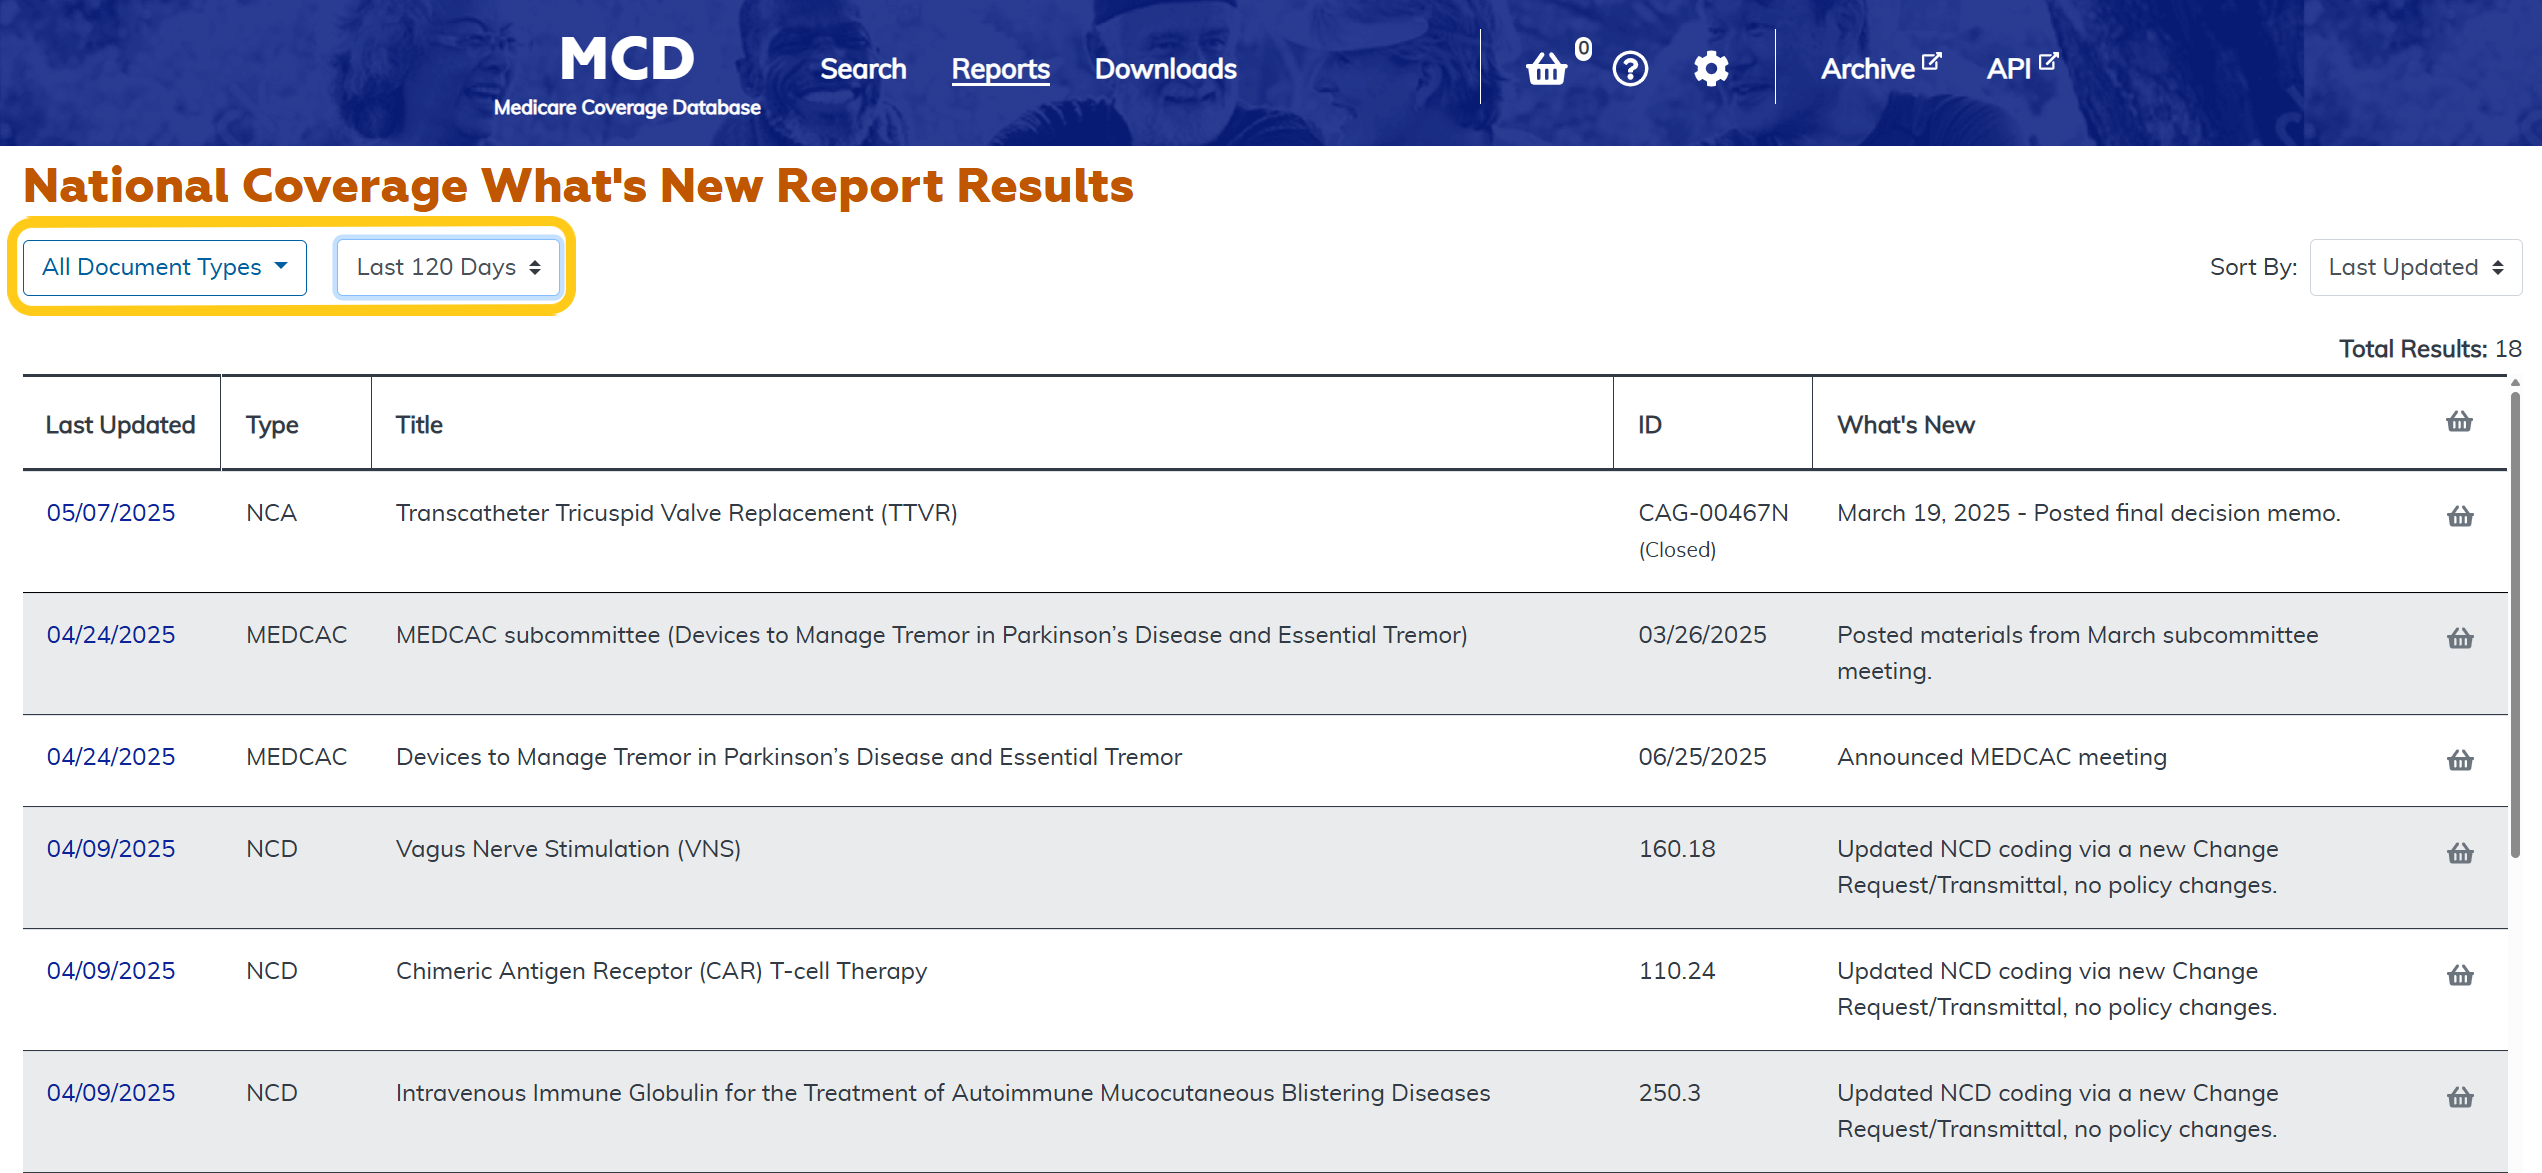2542x1173 pixels.
Task: Open the Downloads menu item
Action: pyautogui.click(x=1165, y=69)
